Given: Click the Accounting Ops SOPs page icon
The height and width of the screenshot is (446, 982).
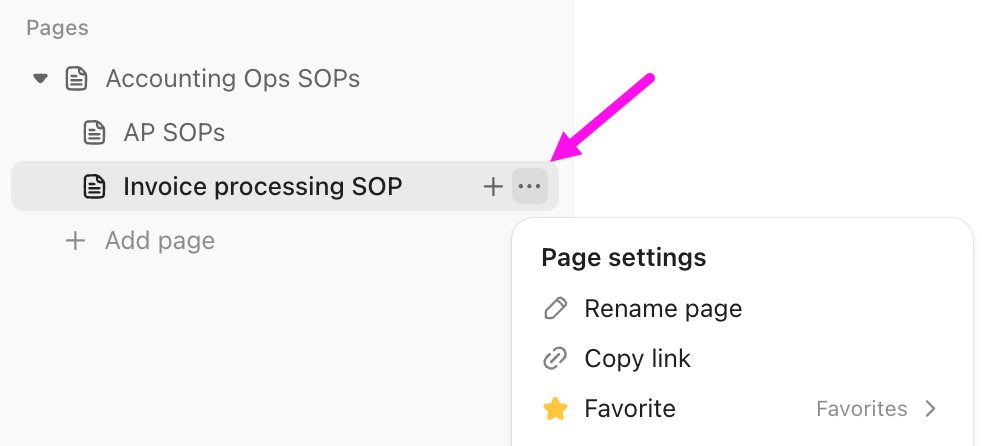Looking at the screenshot, I should (76, 78).
